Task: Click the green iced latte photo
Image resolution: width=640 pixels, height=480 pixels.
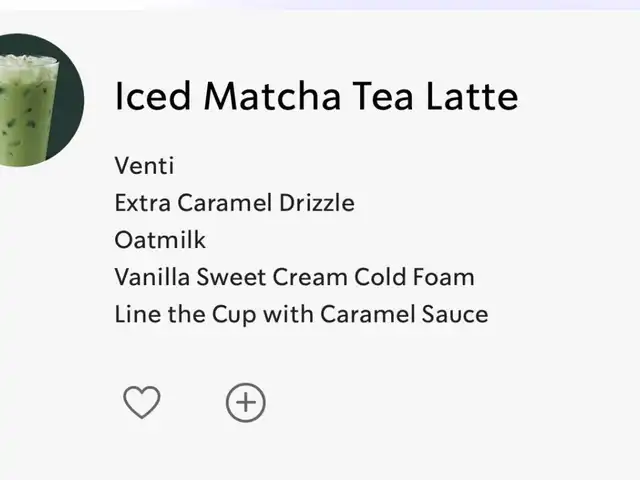Action: click(x=27, y=108)
